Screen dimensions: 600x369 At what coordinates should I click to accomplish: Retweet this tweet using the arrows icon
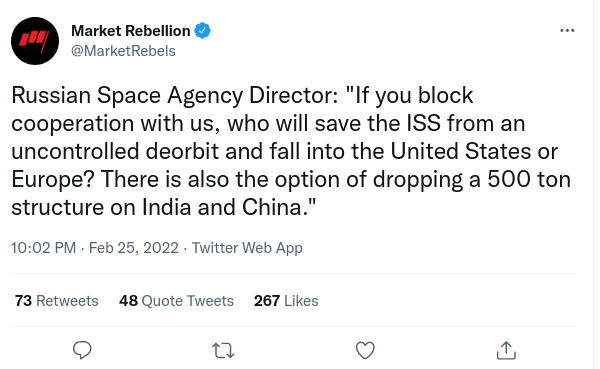pos(223,351)
